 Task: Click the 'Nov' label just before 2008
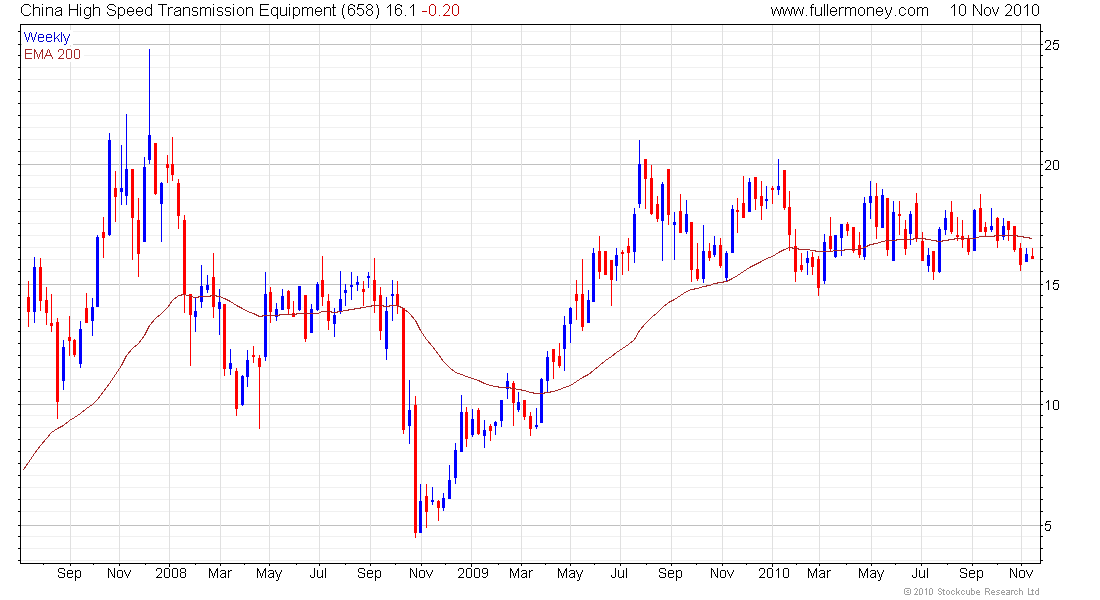[x=119, y=573]
